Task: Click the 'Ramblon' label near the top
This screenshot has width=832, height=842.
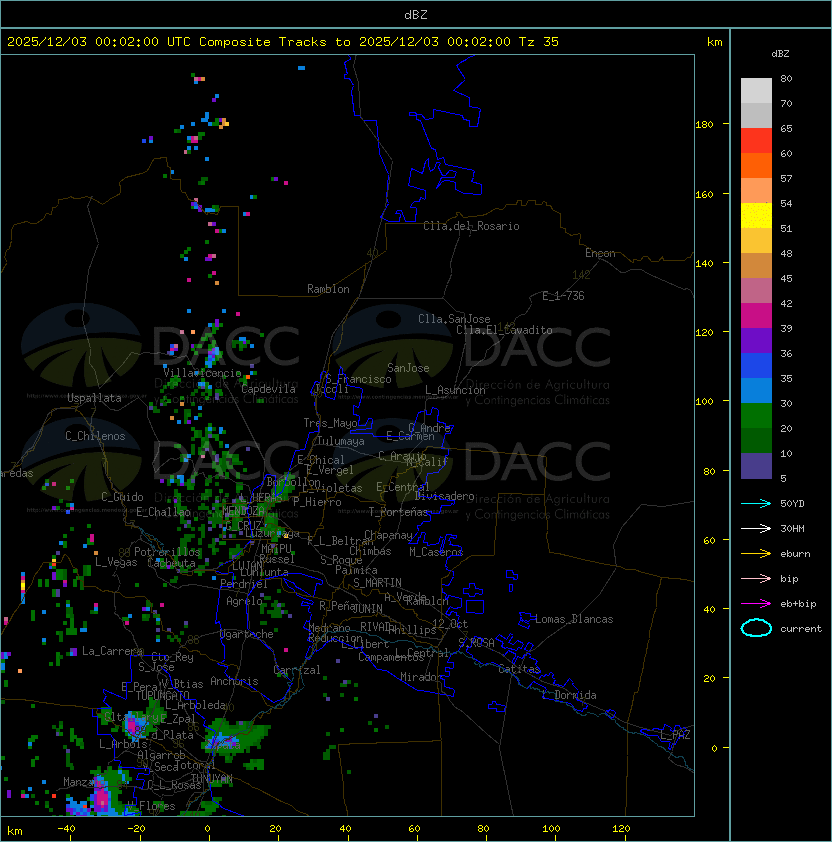Action: tap(328, 289)
